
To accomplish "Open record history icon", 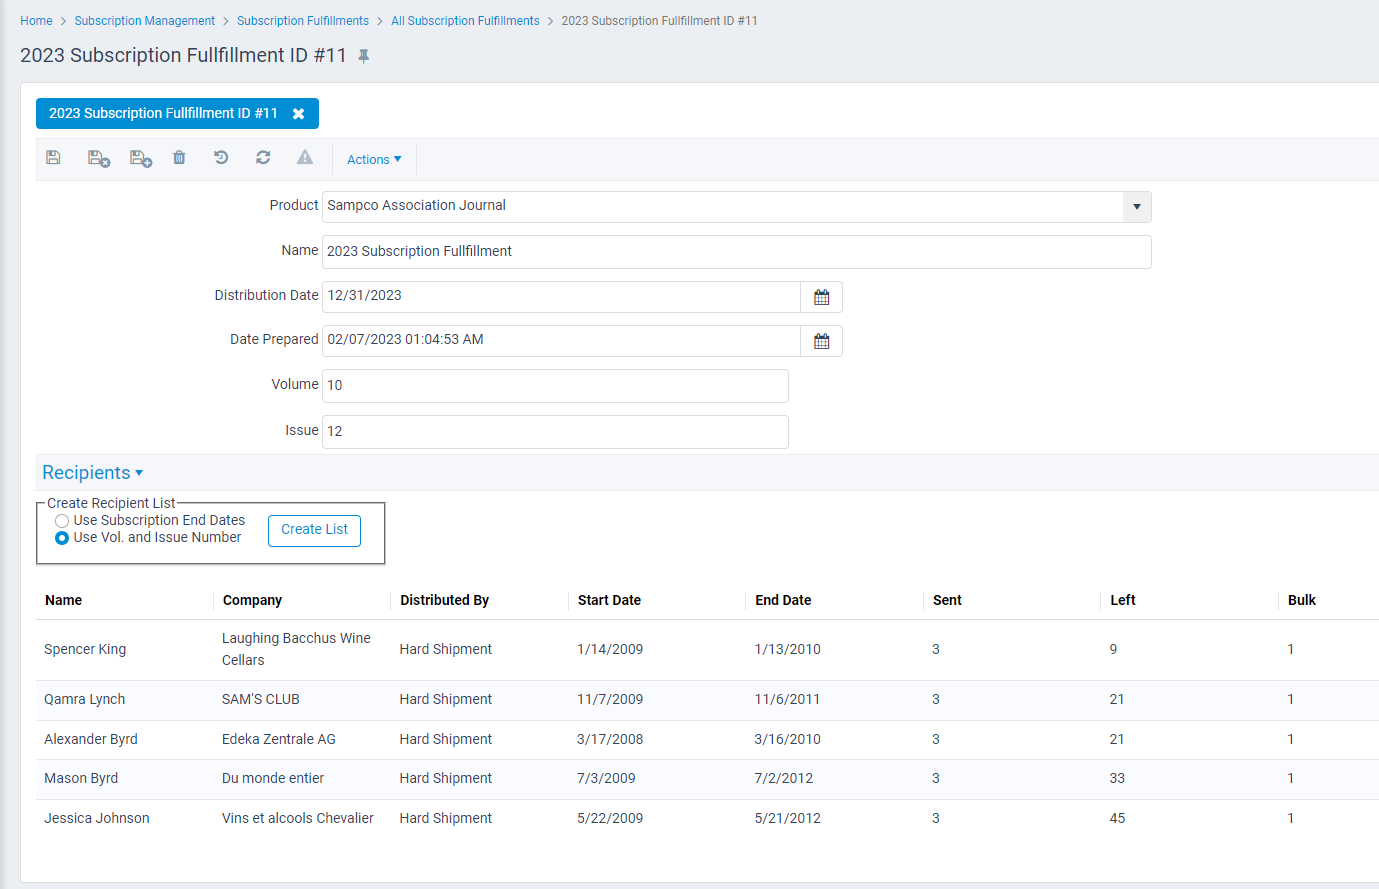I will (x=221, y=157).
